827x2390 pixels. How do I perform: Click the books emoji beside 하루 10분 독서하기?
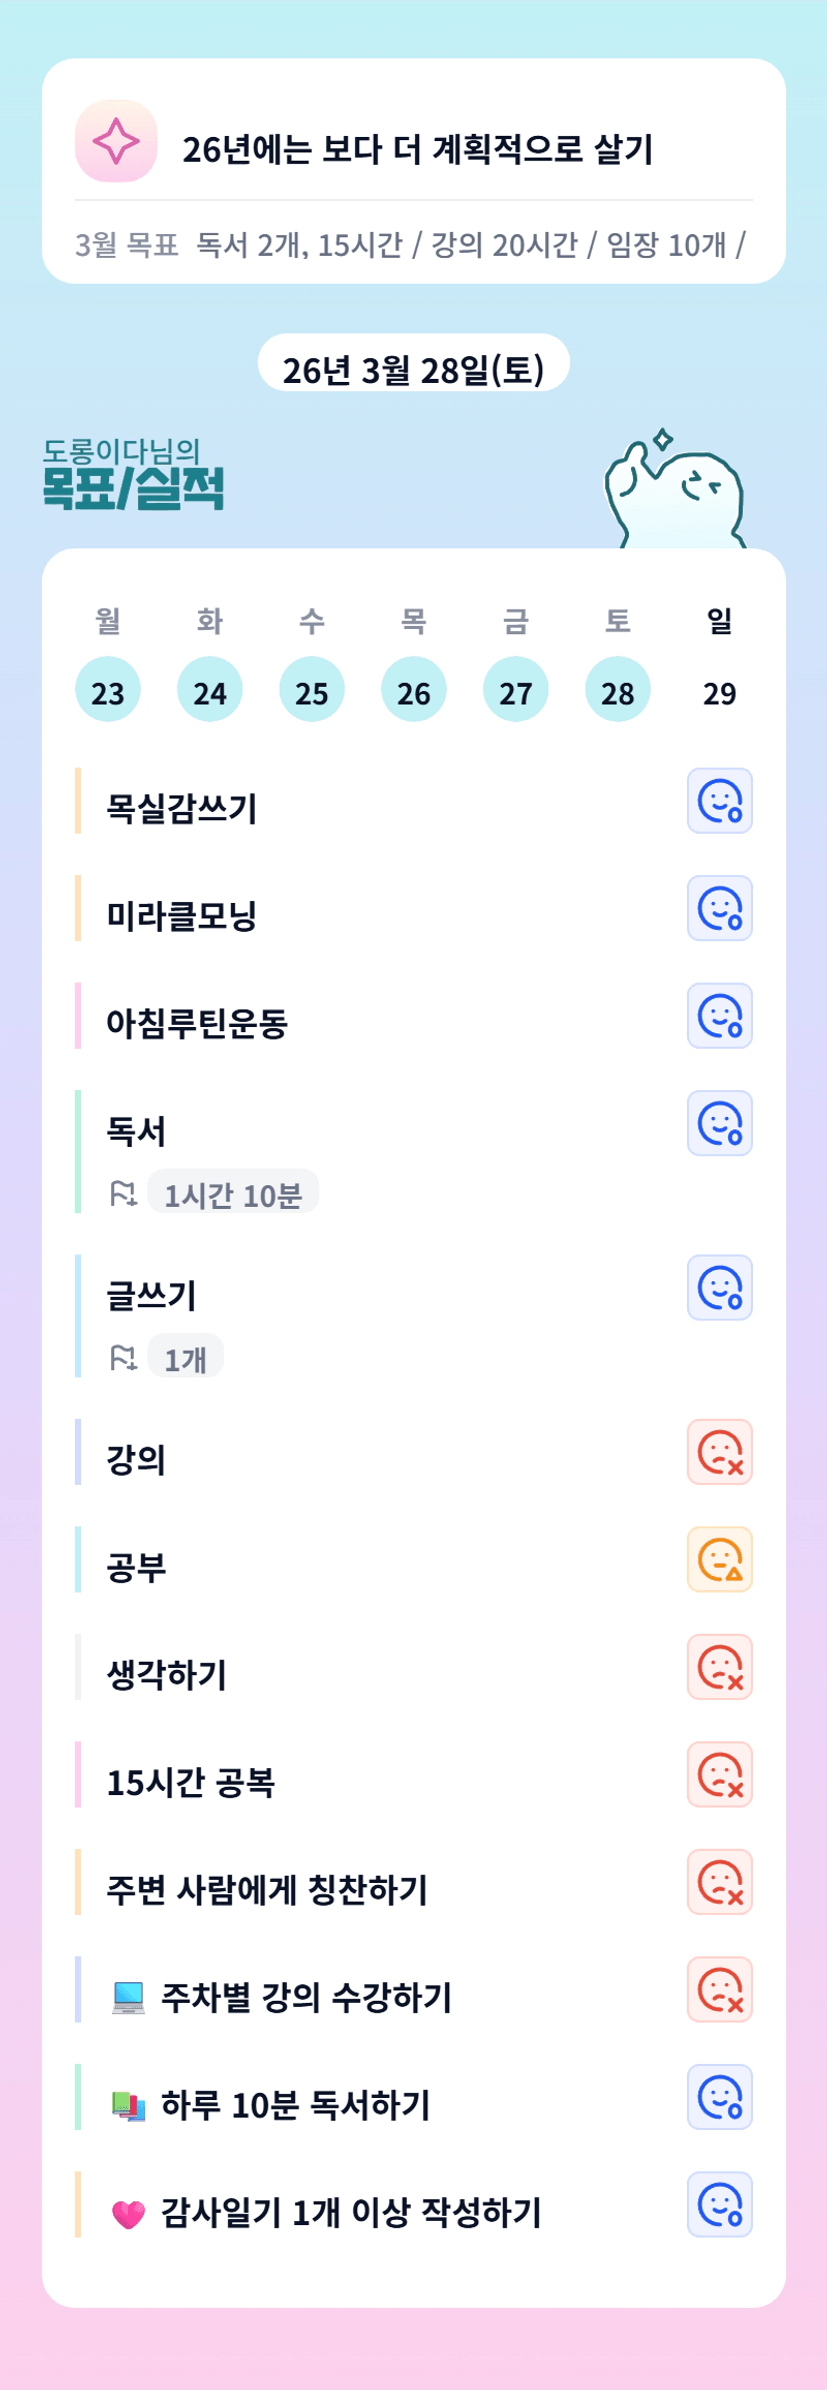[128, 2106]
